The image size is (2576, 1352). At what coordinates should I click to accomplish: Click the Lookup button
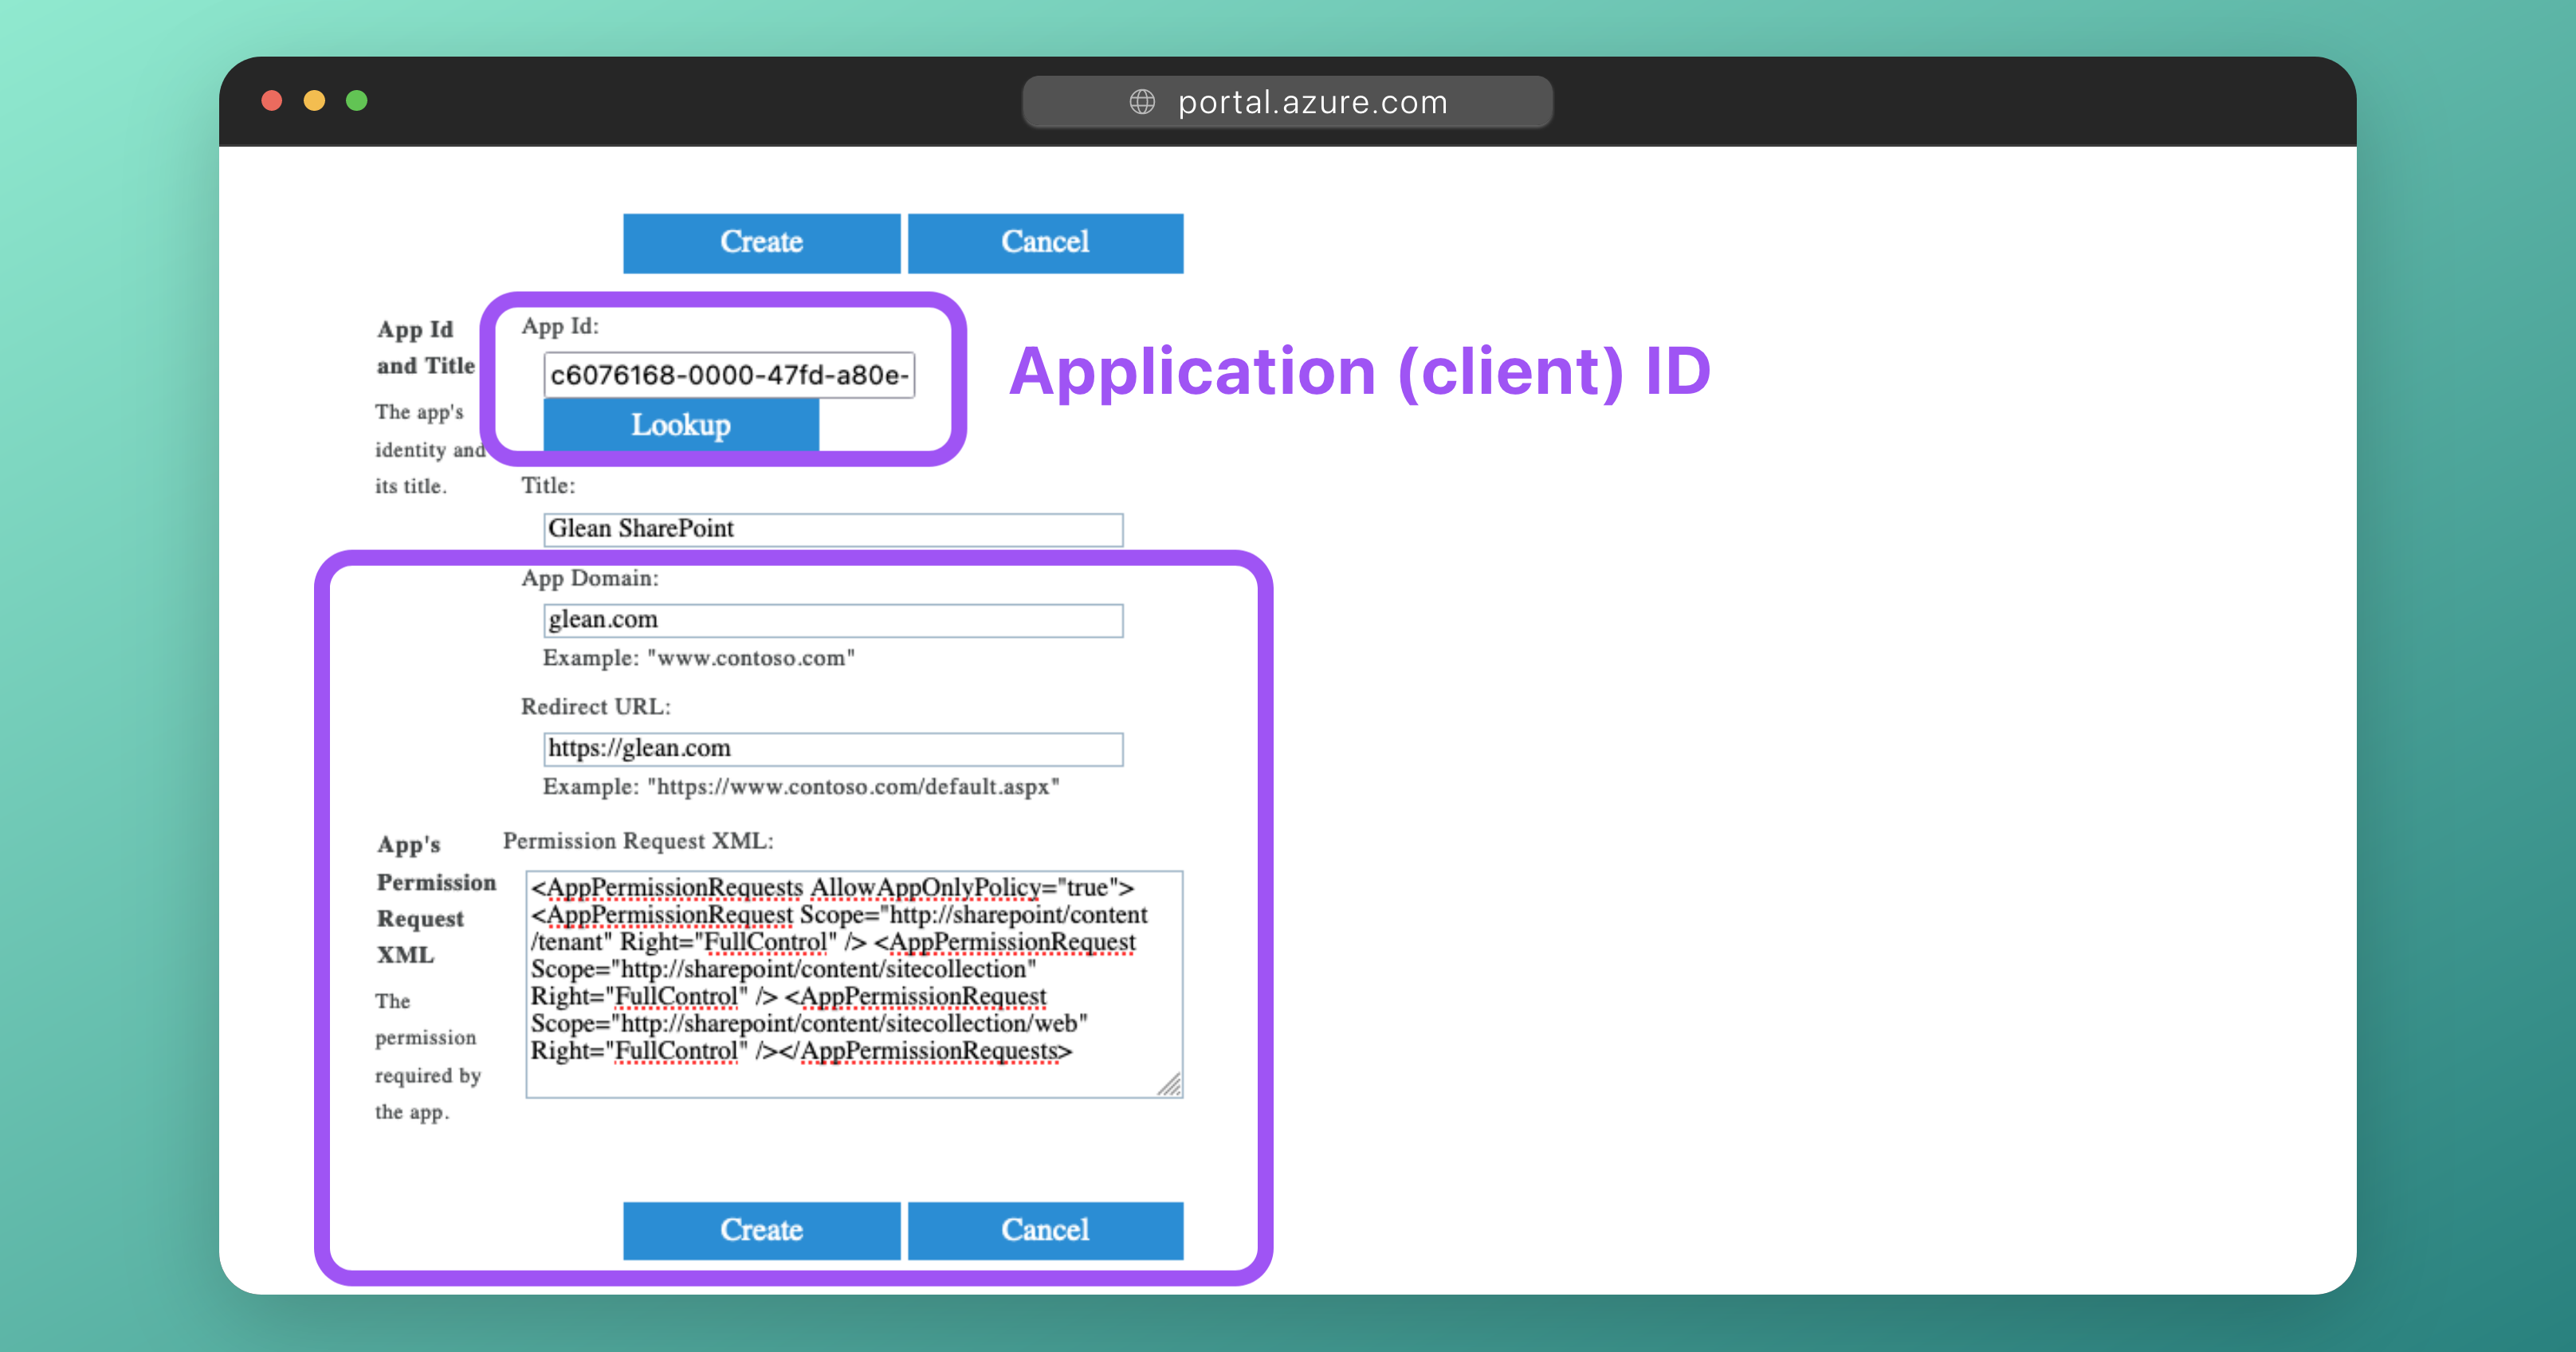[681, 425]
